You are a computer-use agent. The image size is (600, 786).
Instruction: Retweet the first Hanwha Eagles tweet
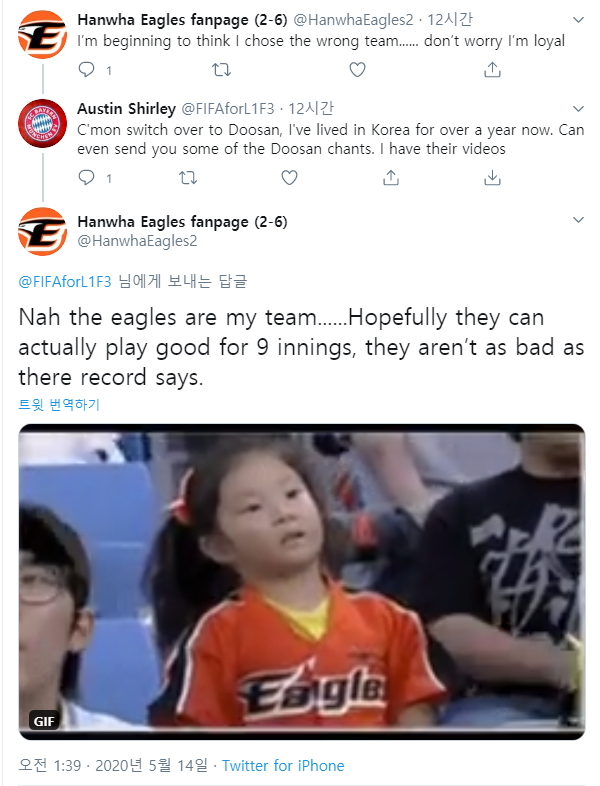tap(222, 70)
